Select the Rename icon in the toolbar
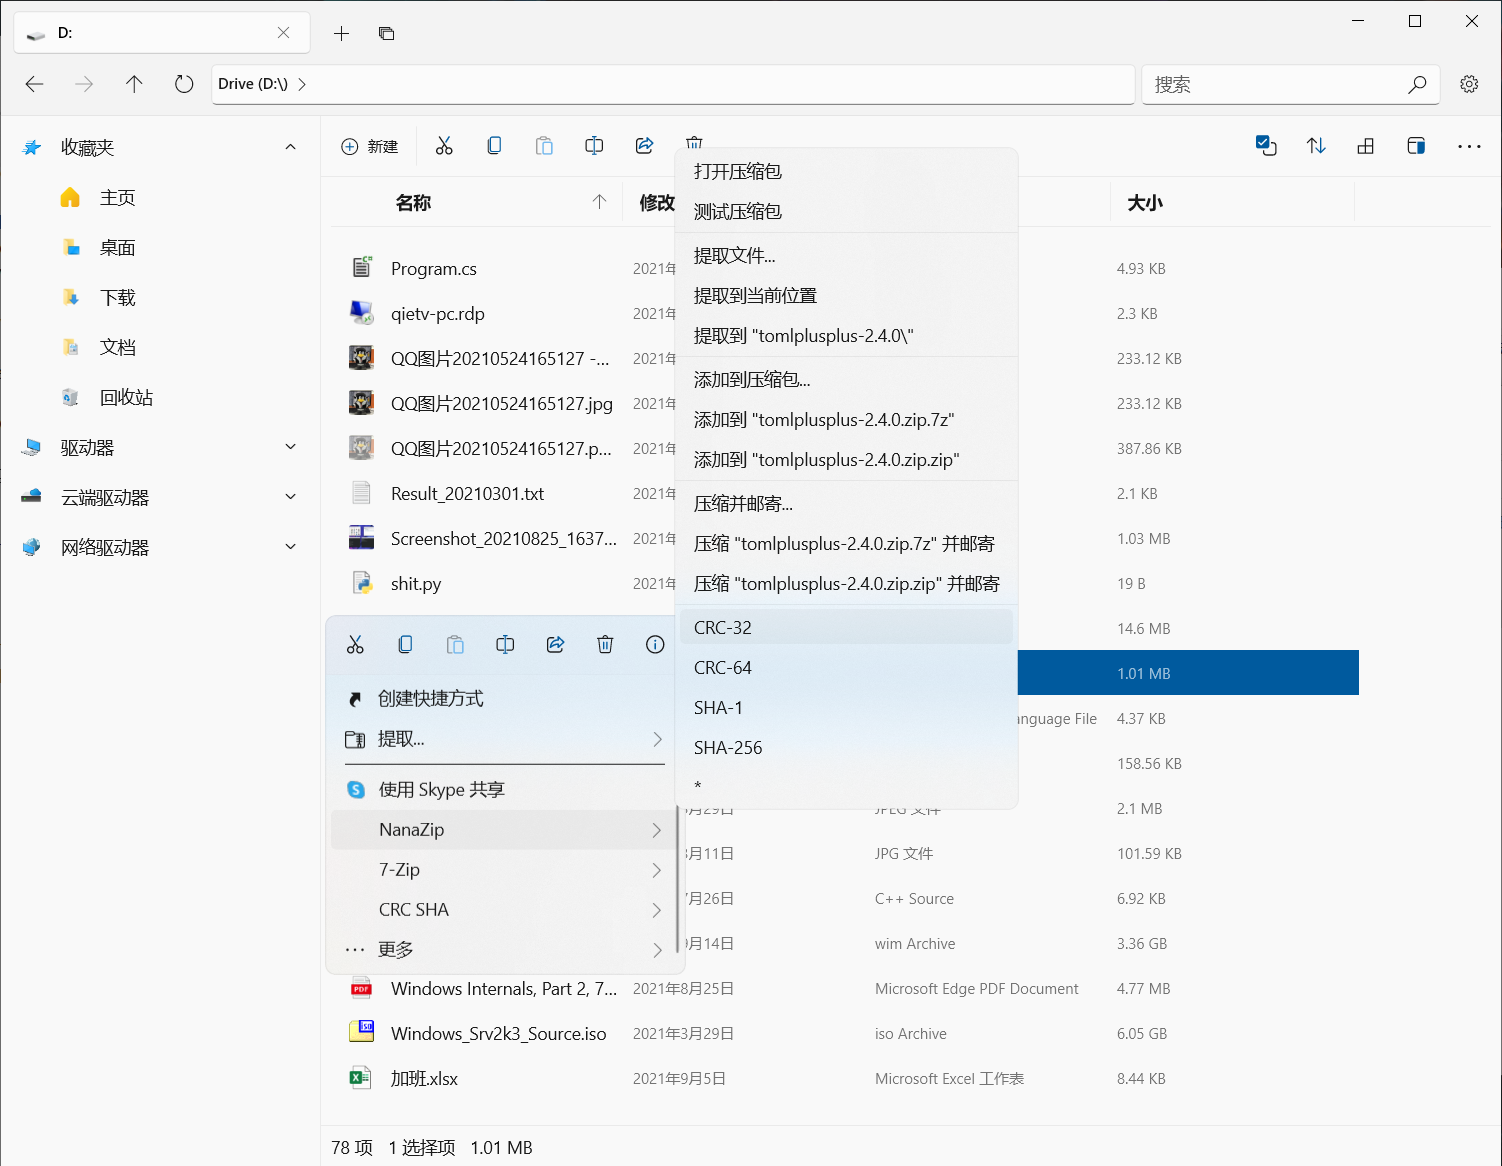This screenshot has width=1502, height=1166. [594, 145]
